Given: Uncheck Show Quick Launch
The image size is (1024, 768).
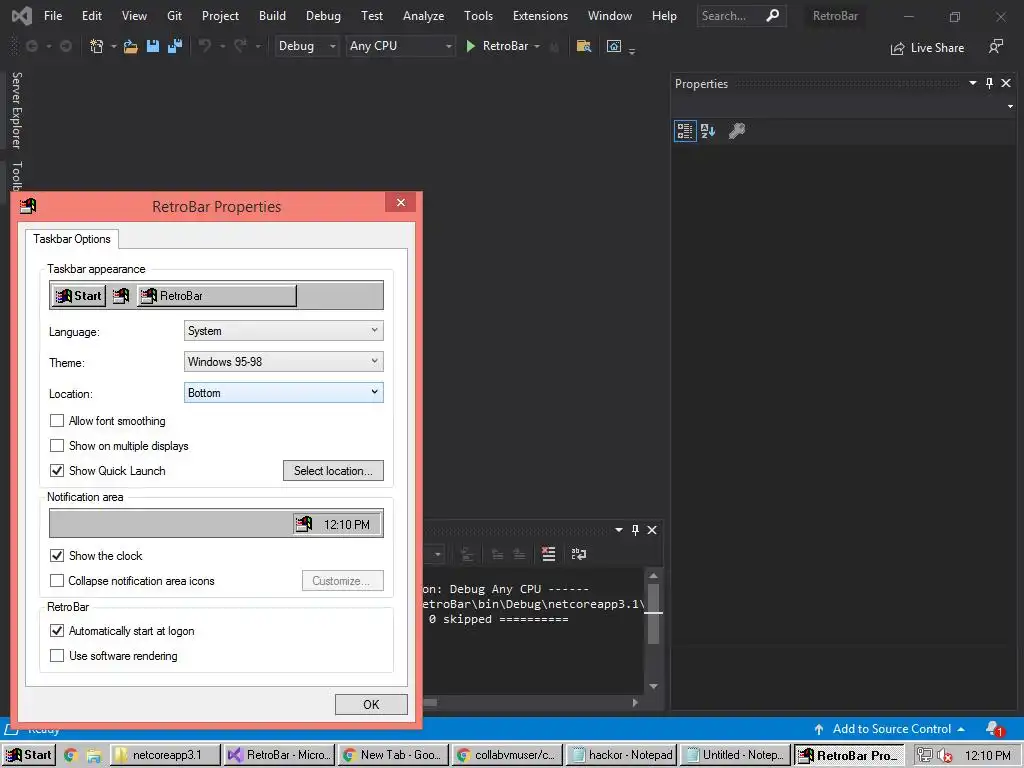Looking at the screenshot, I should (x=57, y=470).
